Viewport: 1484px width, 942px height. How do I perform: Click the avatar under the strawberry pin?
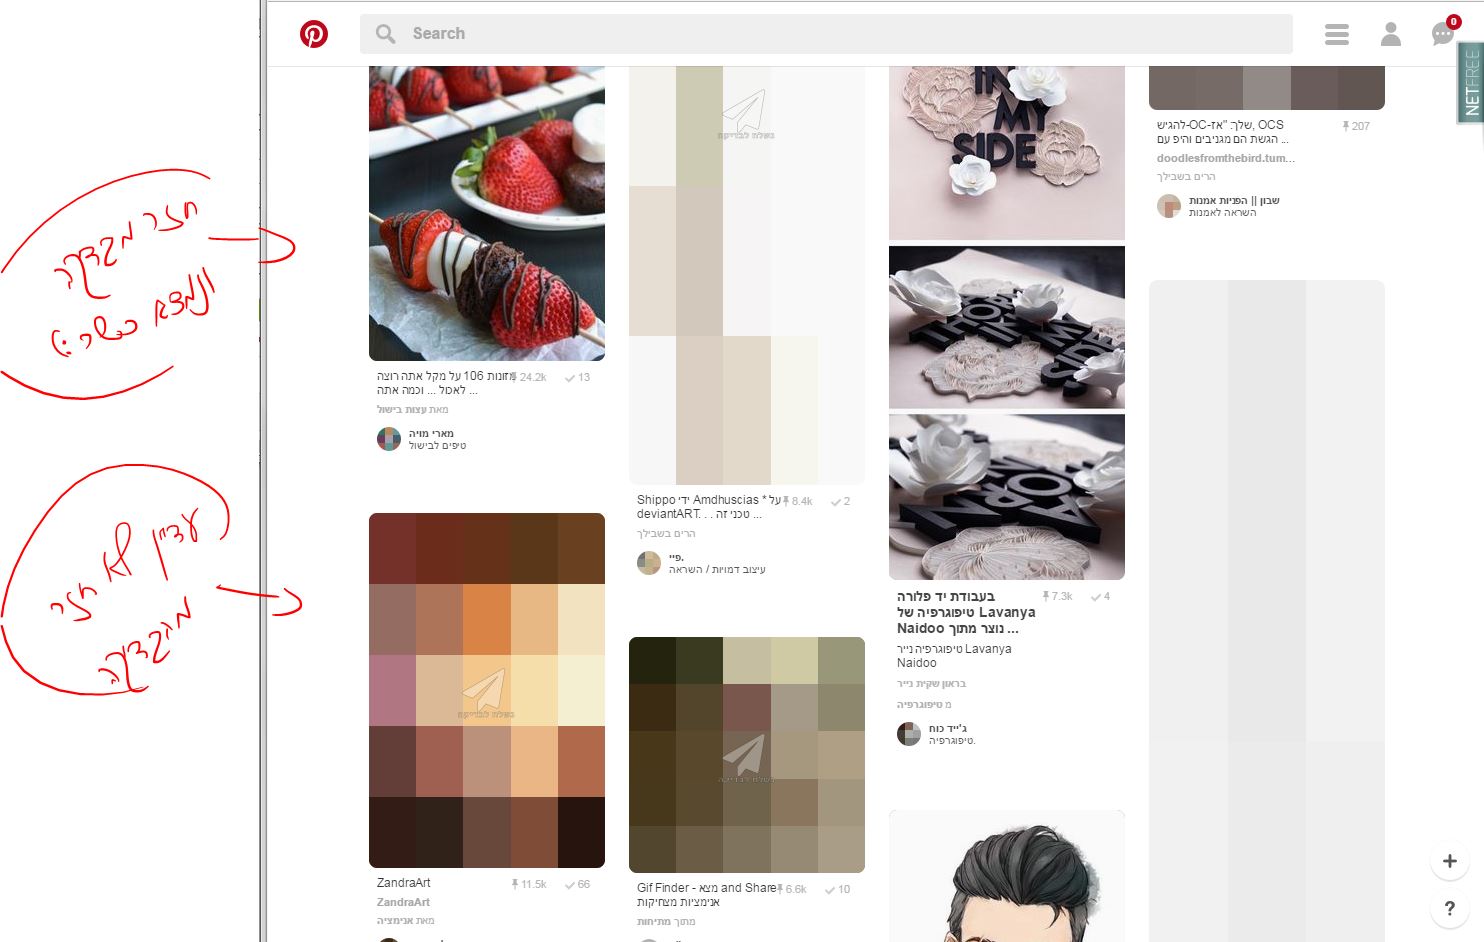[x=389, y=439]
